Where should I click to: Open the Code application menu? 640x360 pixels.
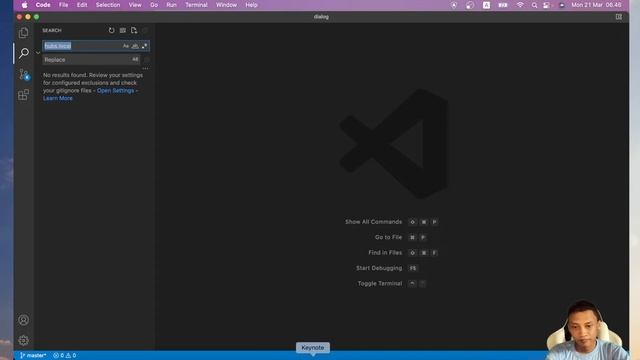click(43, 5)
